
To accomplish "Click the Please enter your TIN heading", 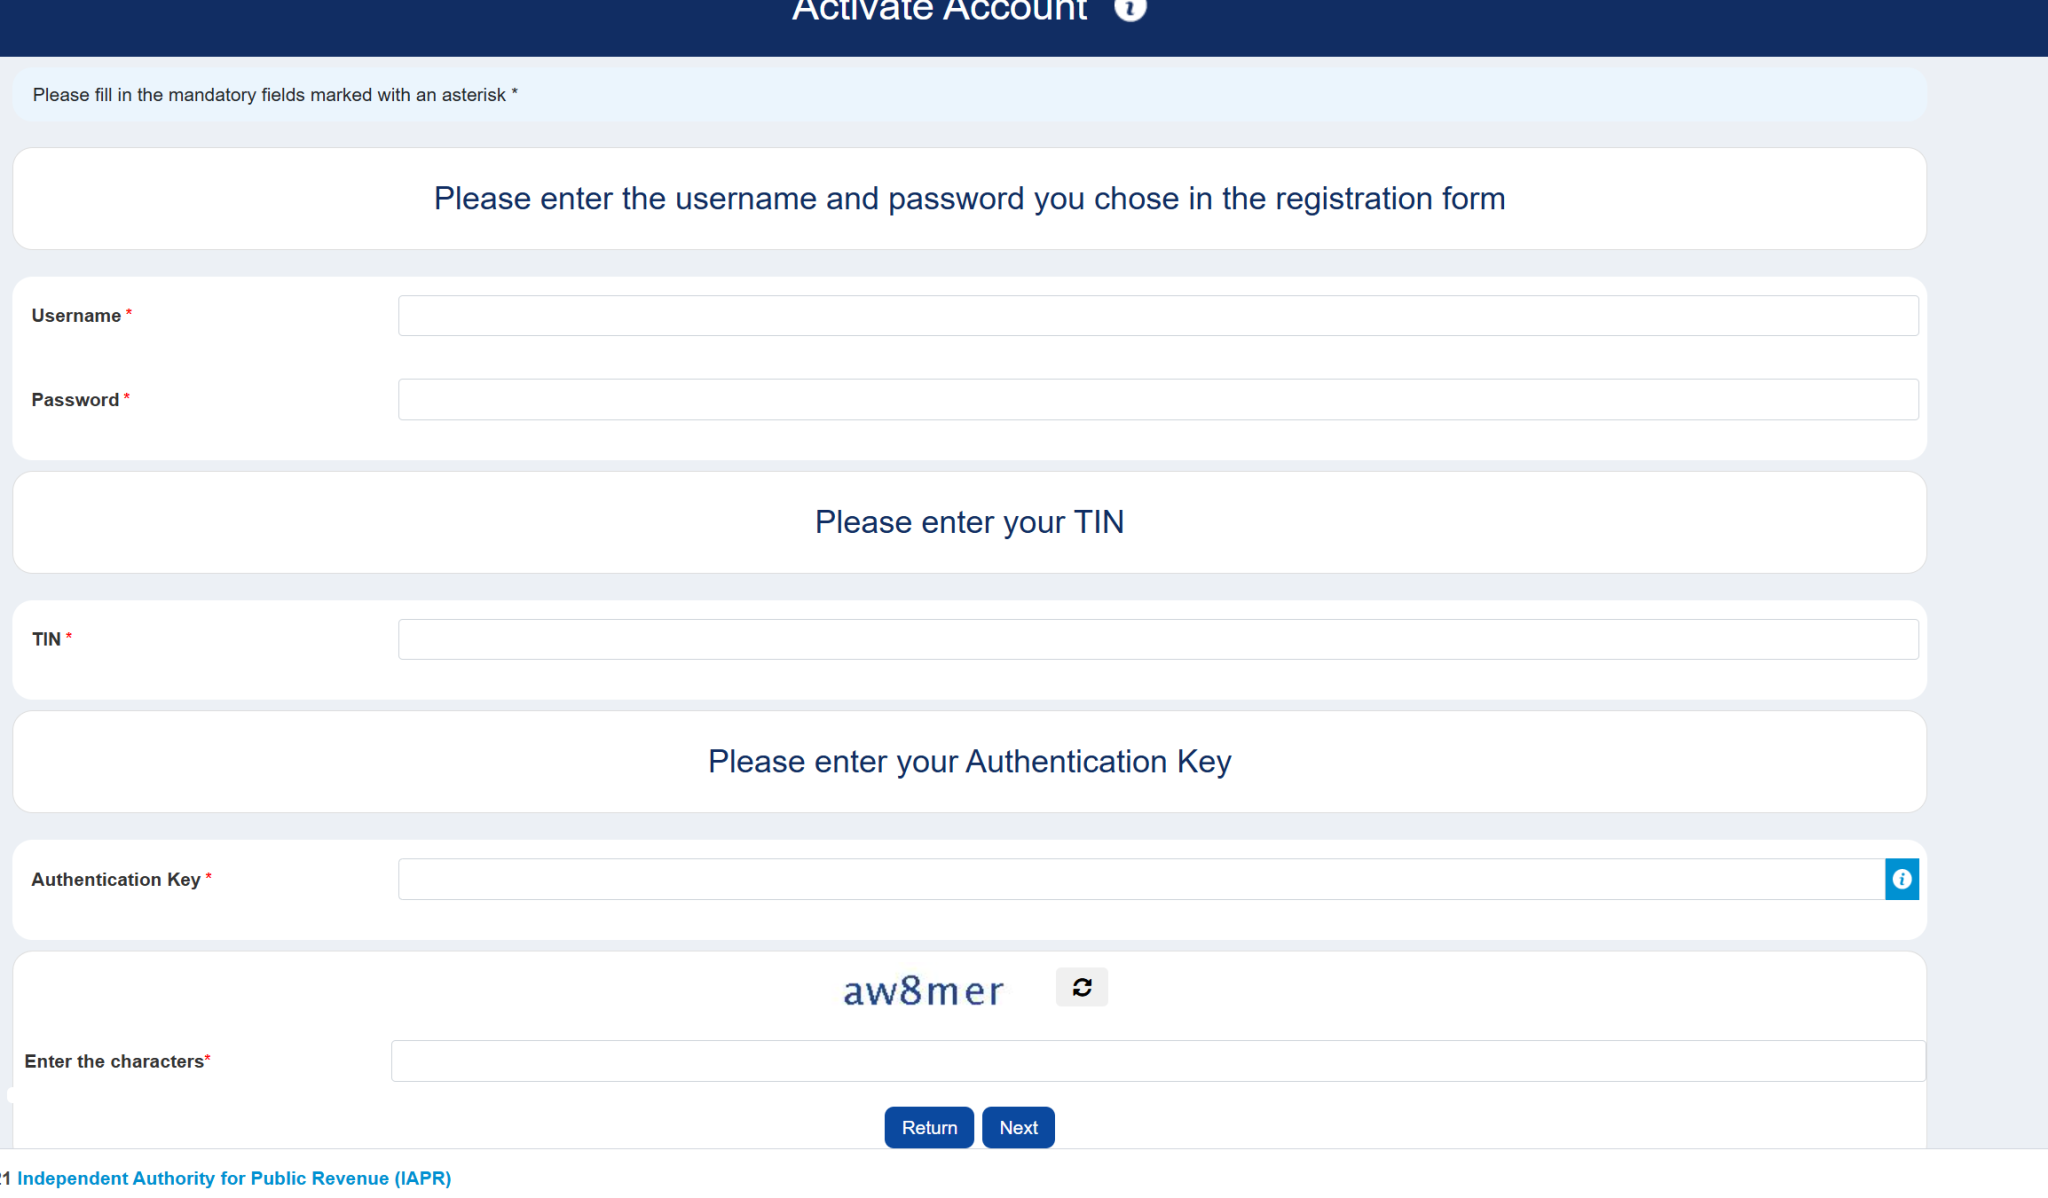I will click(969, 522).
